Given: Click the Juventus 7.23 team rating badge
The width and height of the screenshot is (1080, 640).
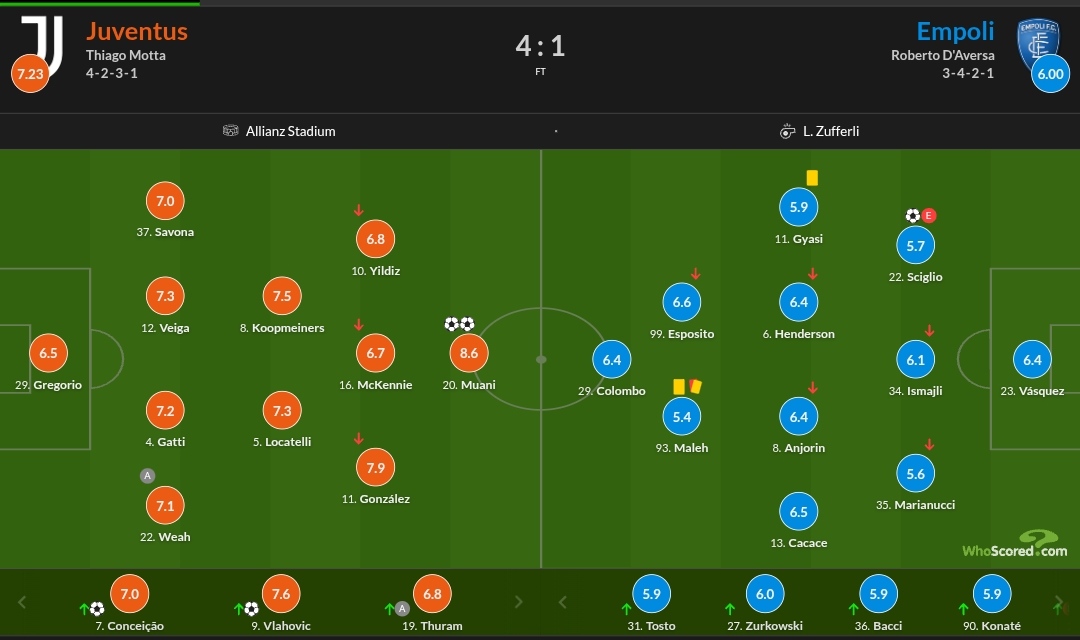Looking at the screenshot, I should coord(30,74).
